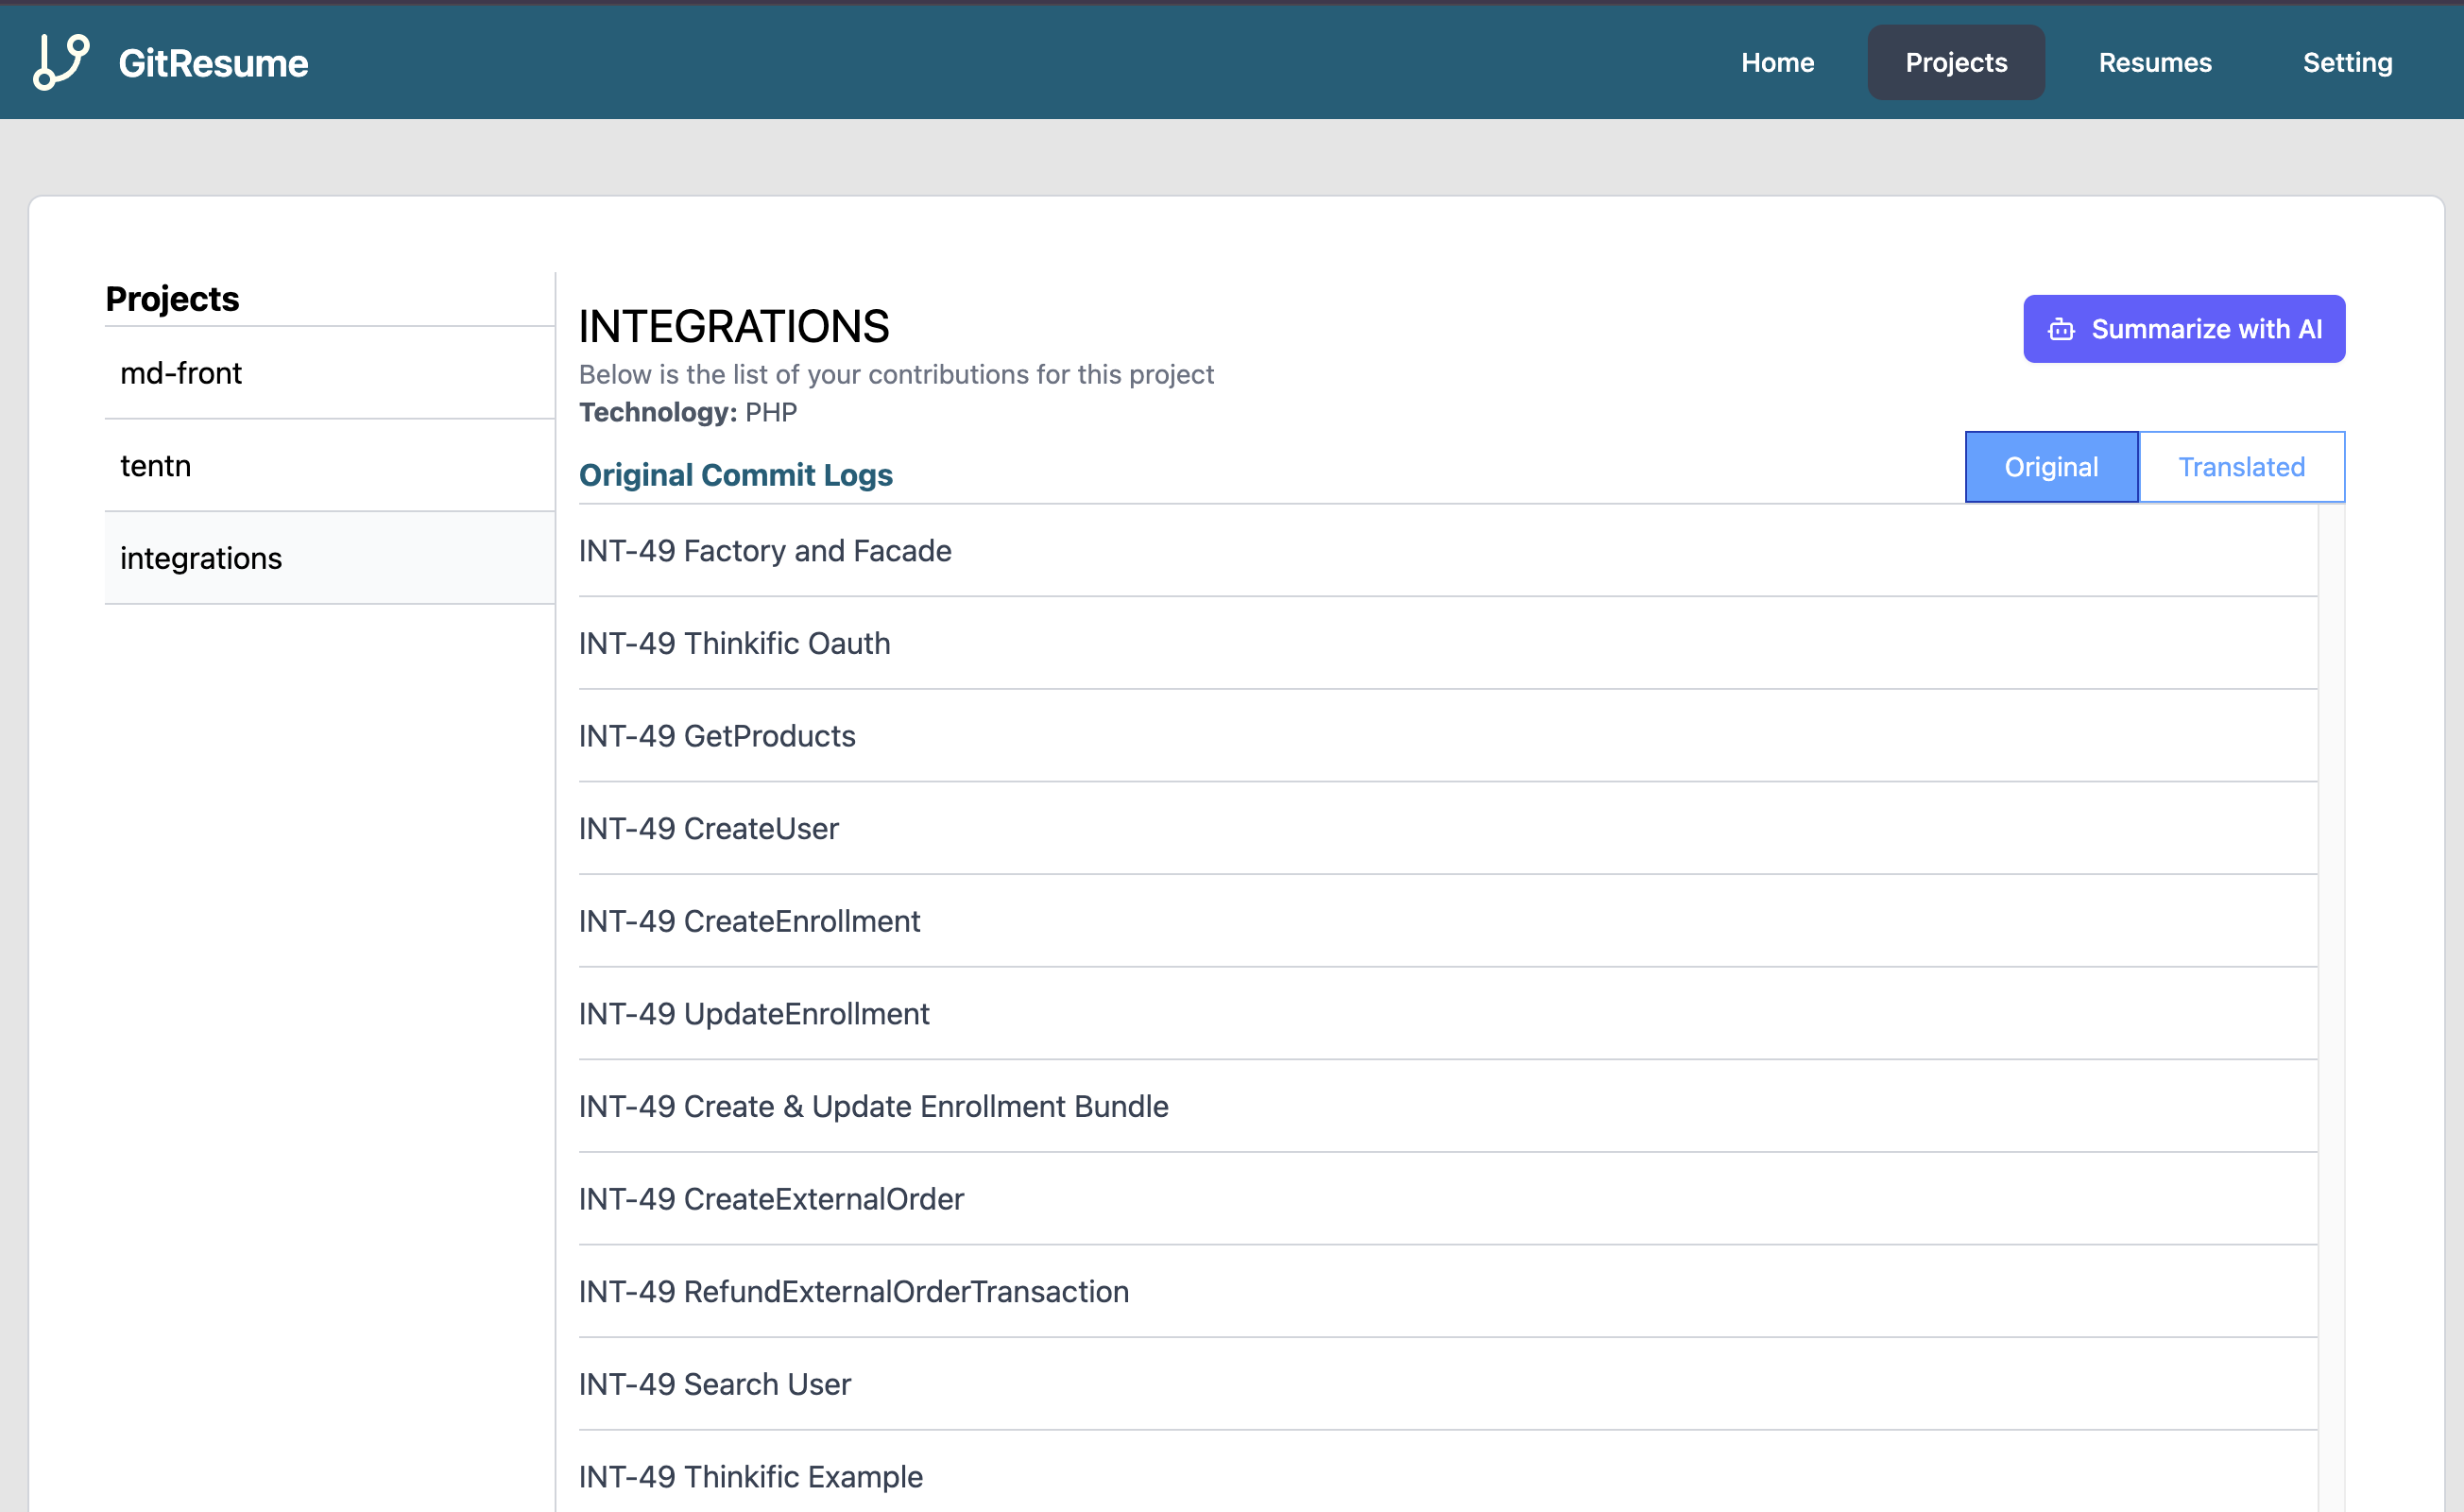Viewport: 2464px width, 1512px height.
Task: Open the Resumes navigation item
Action: pyautogui.click(x=2155, y=62)
